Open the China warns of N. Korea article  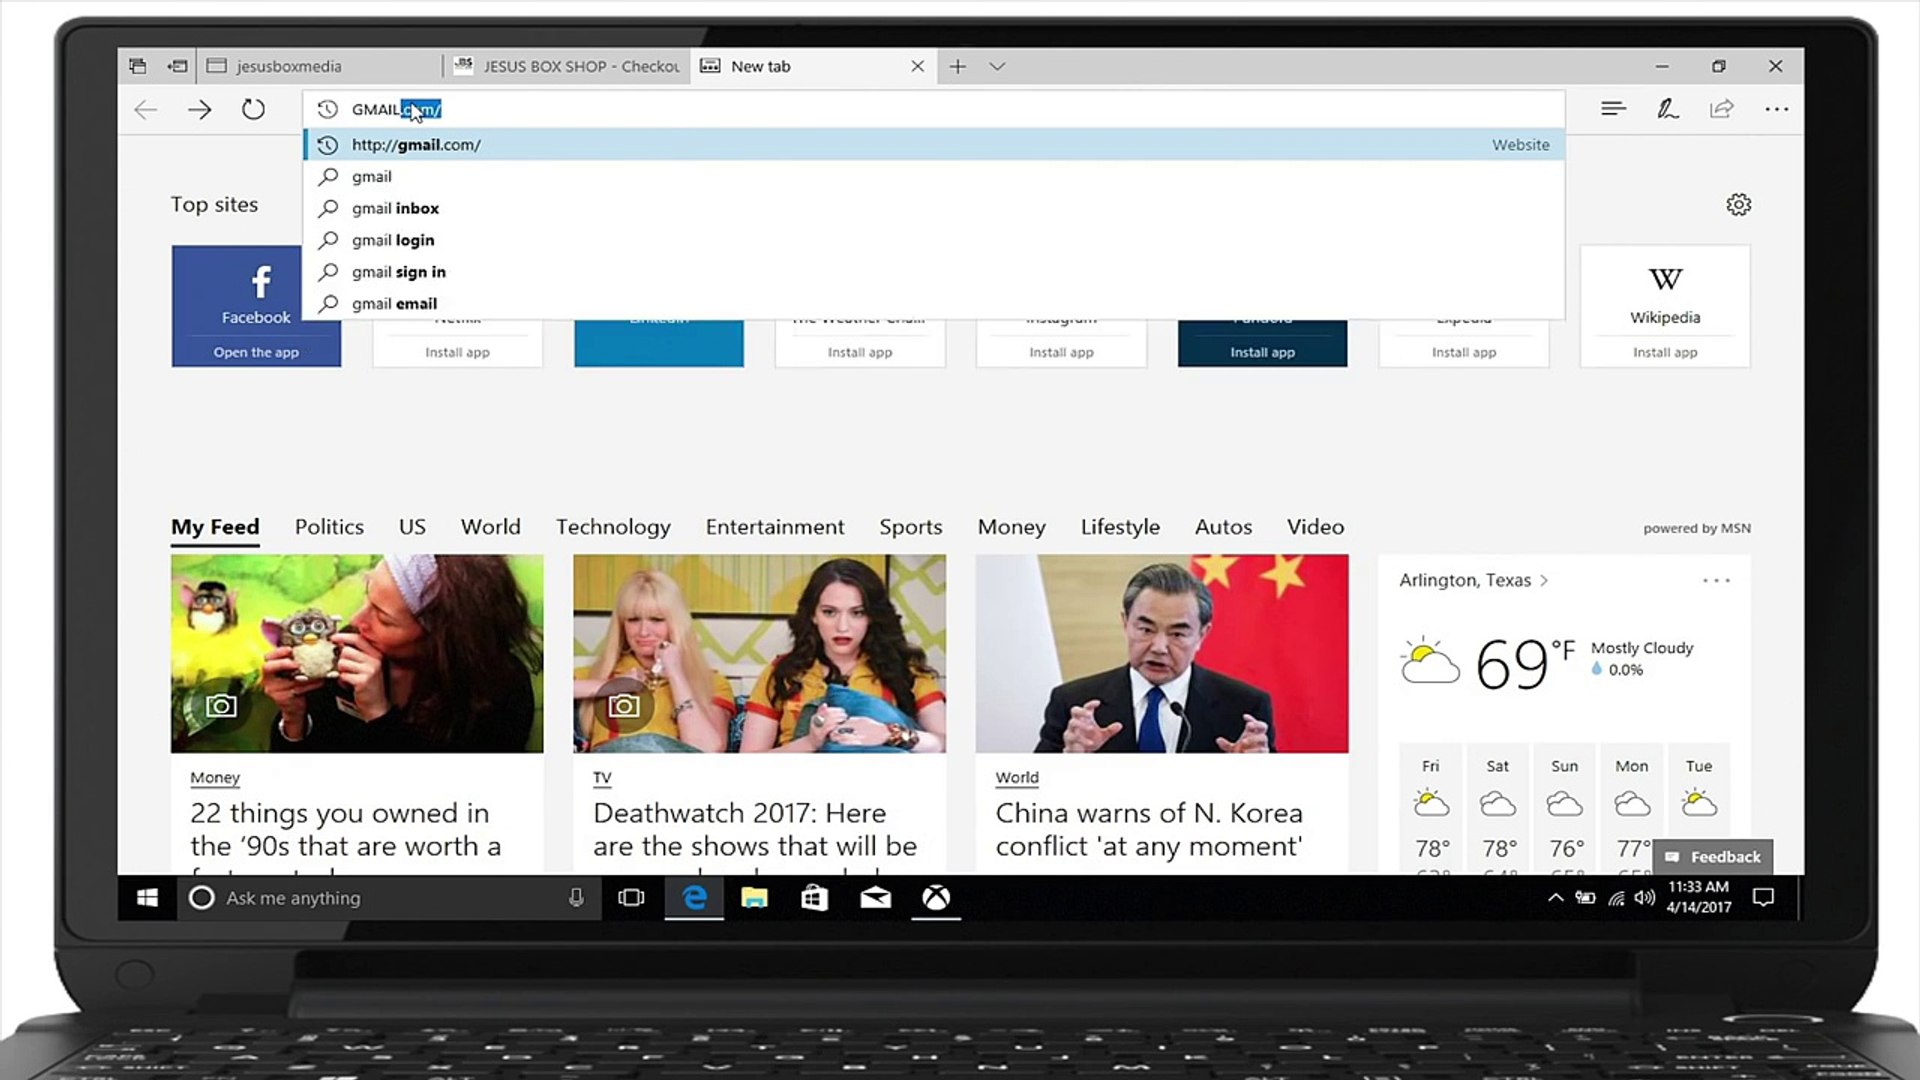(x=1148, y=829)
